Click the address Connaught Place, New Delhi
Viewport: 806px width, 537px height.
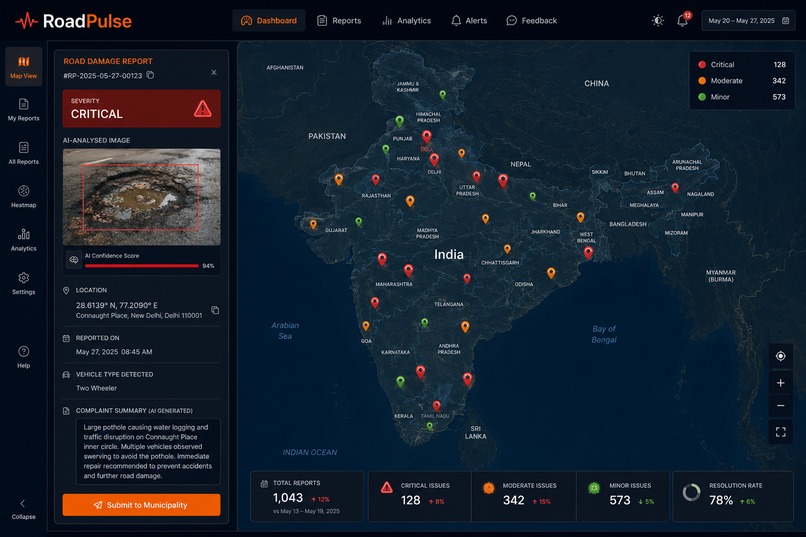[x=139, y=316]
